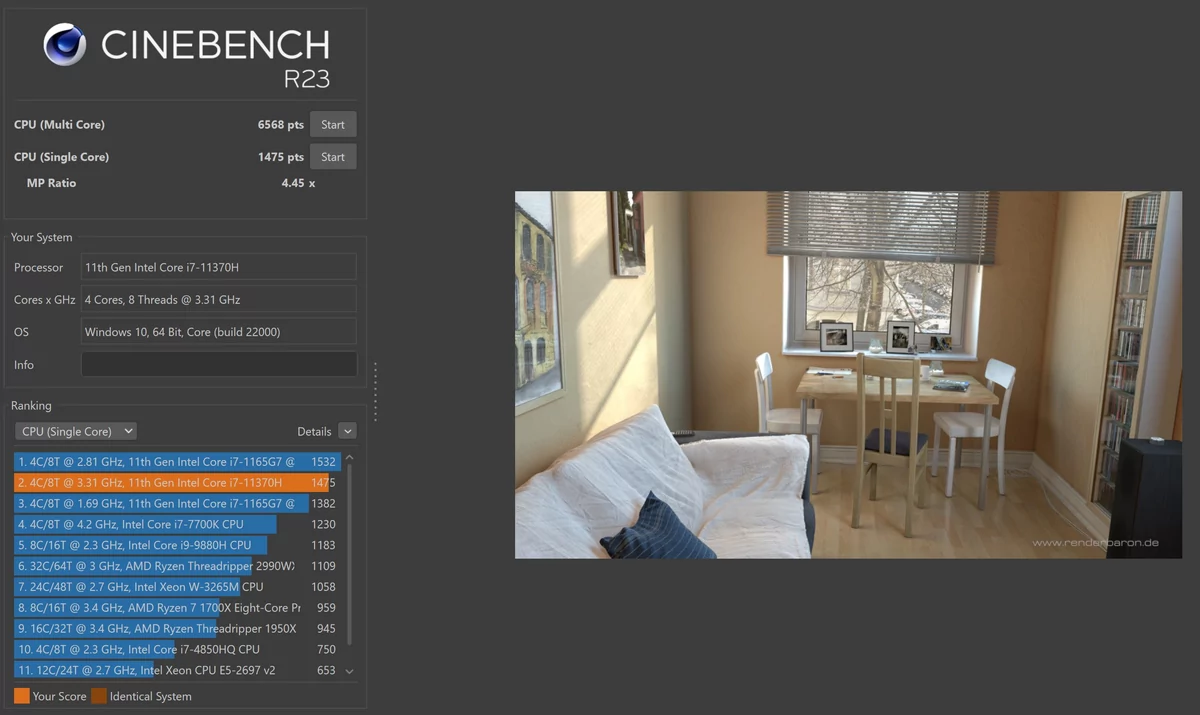Click ranking list scroll down arrow
This screenshot has width=1200, height=715.
(x=349, y=672)
